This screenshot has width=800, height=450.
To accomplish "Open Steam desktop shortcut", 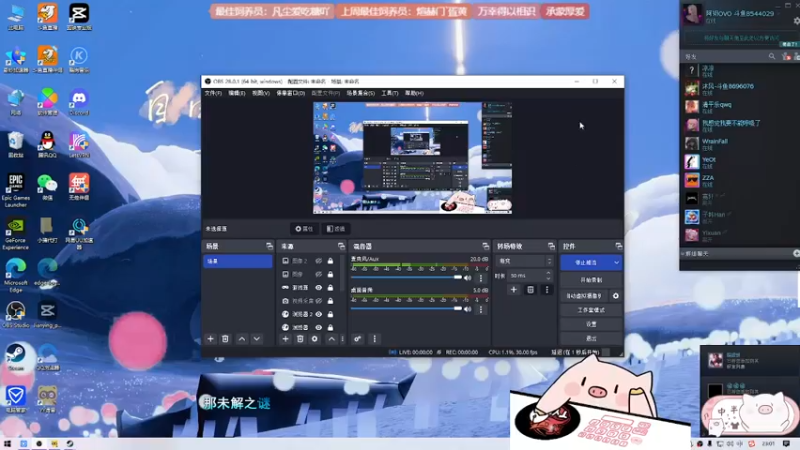I will coord(16,357).
